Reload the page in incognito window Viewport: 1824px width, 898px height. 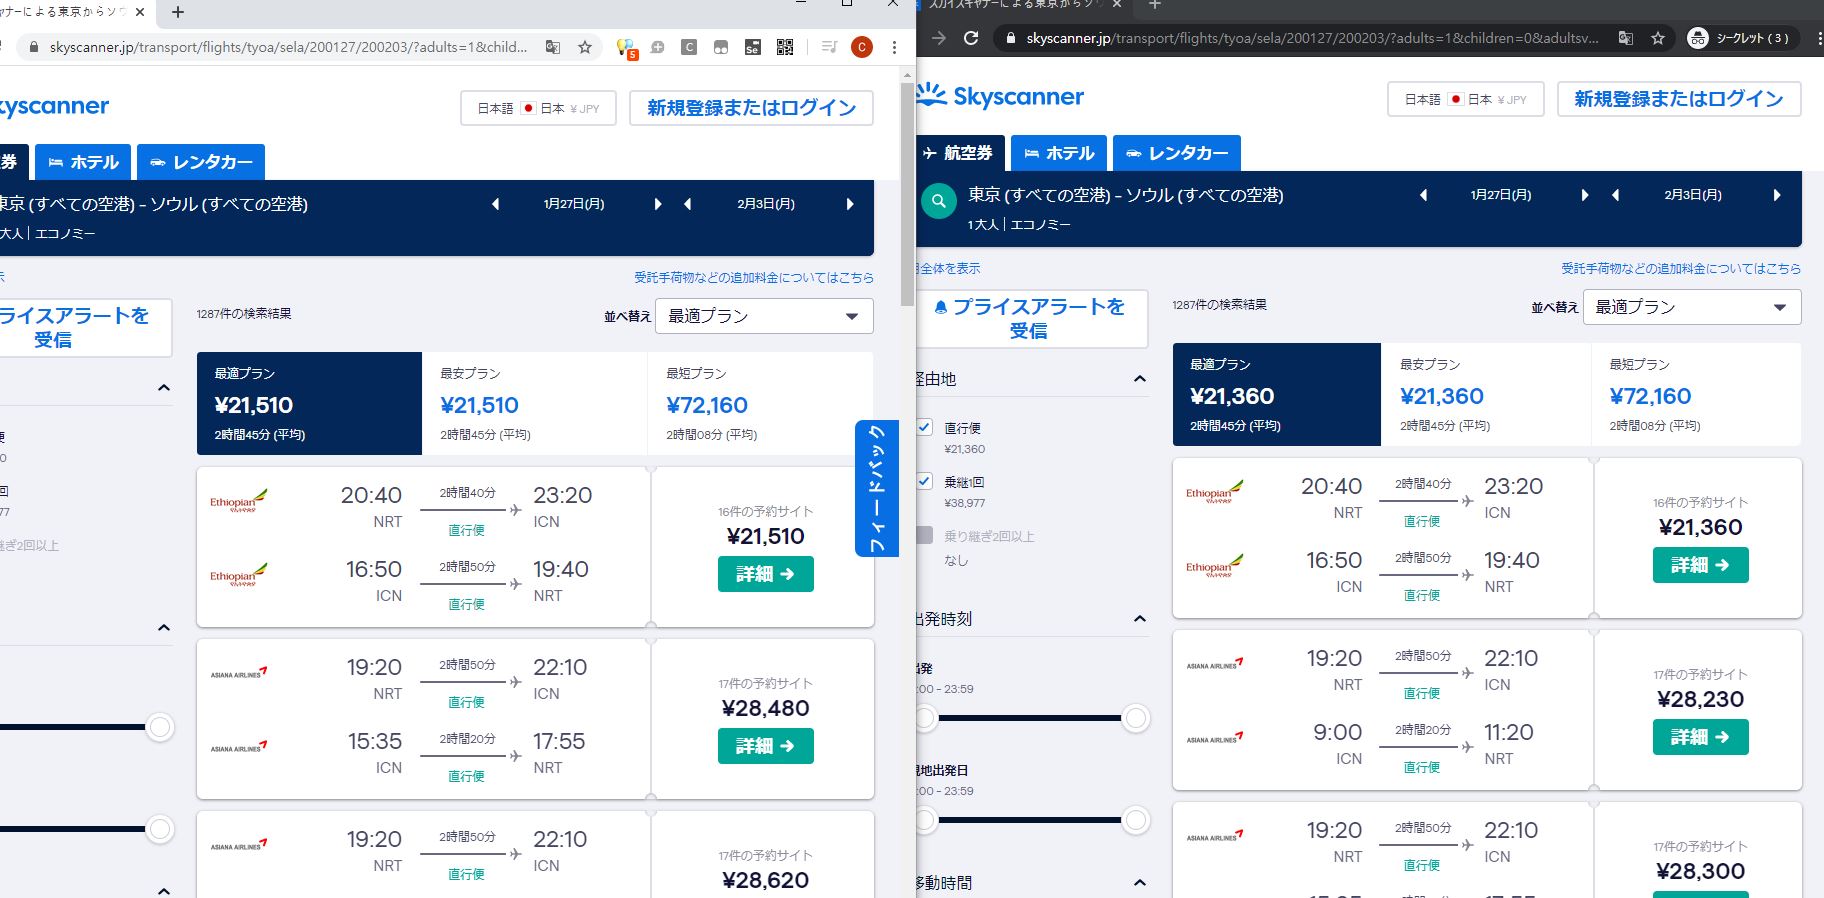point(970,38)
